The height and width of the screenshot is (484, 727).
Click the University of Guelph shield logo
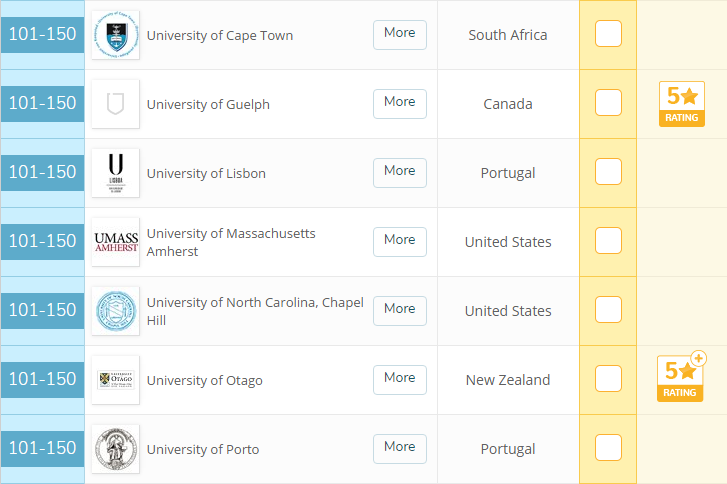pos(115,104)
